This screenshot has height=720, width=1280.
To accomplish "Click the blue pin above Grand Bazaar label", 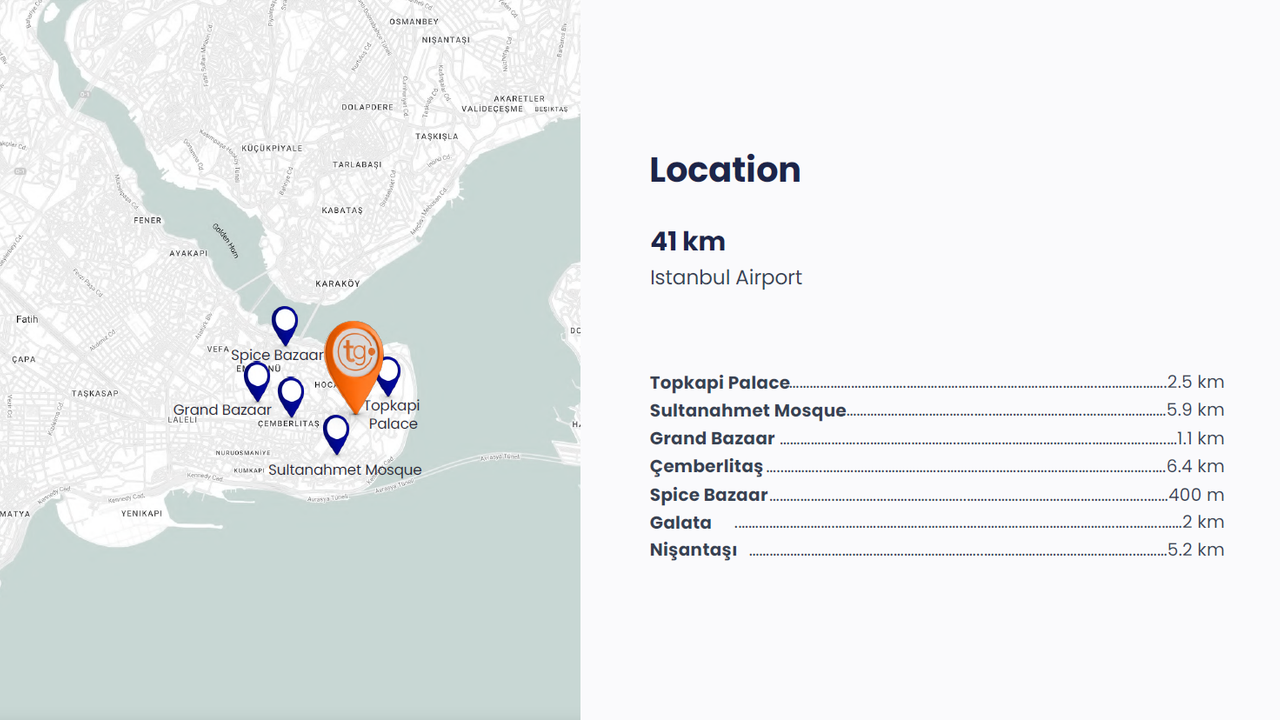I will point(257,378).
